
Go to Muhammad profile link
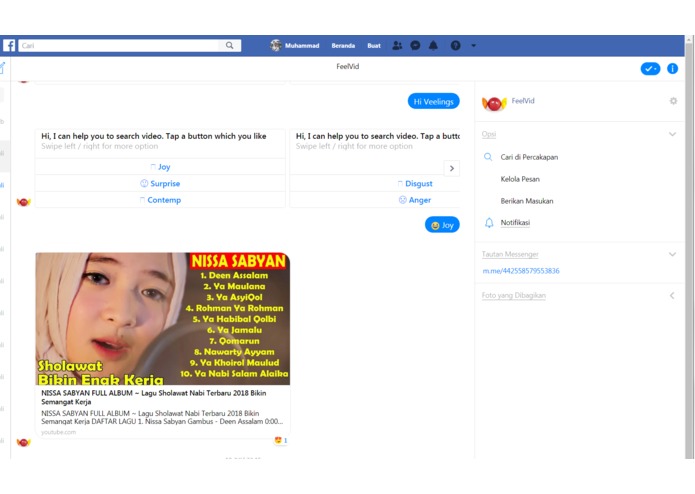tap(302, 46)
